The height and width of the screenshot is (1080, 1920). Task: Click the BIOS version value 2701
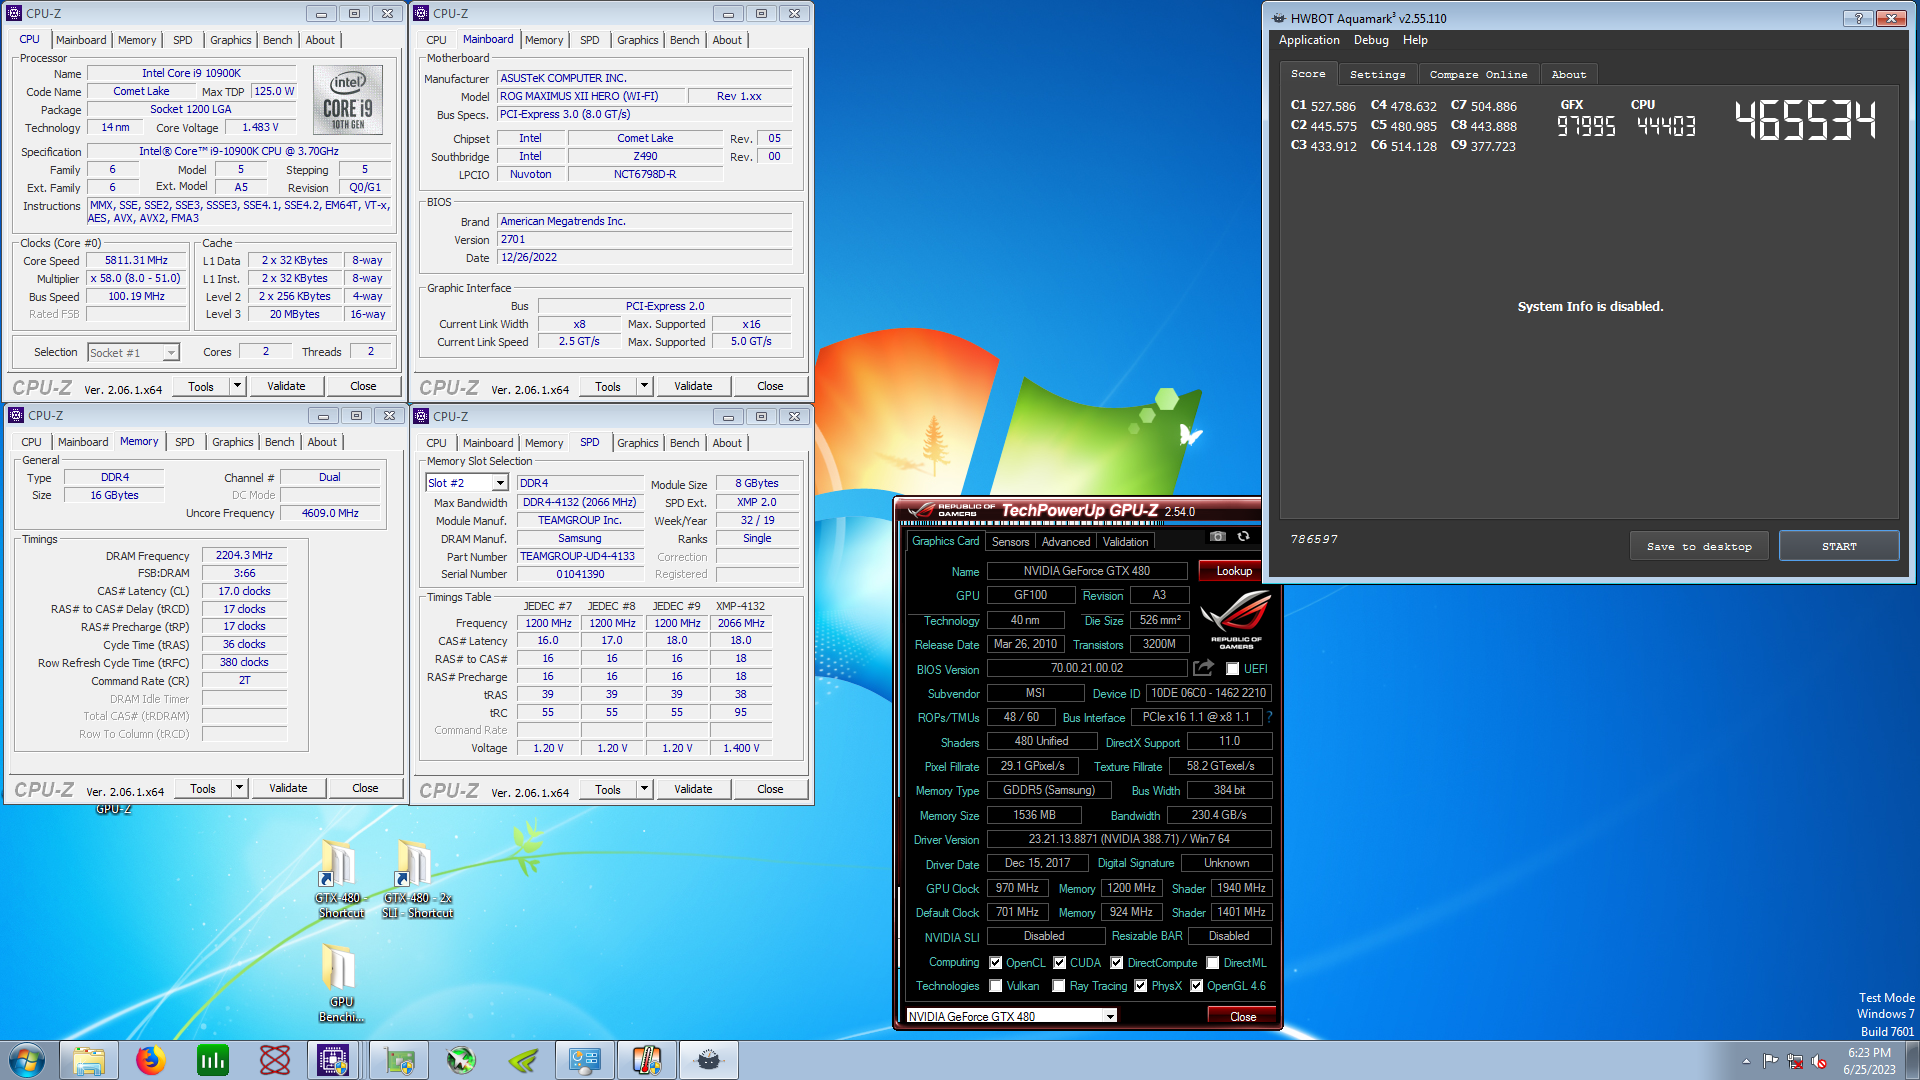645,239
